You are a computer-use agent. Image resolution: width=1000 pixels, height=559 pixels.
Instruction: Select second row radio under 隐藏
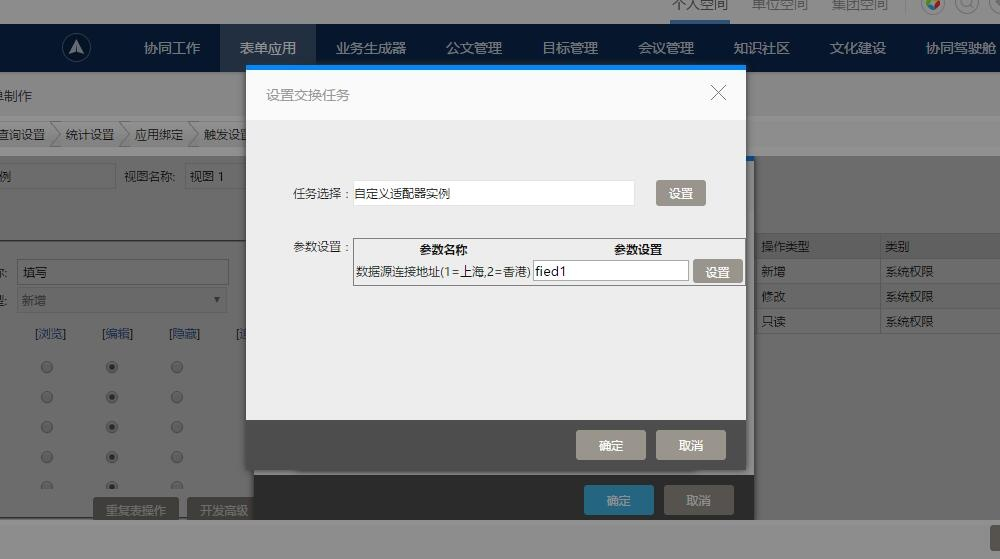point(177,397)
